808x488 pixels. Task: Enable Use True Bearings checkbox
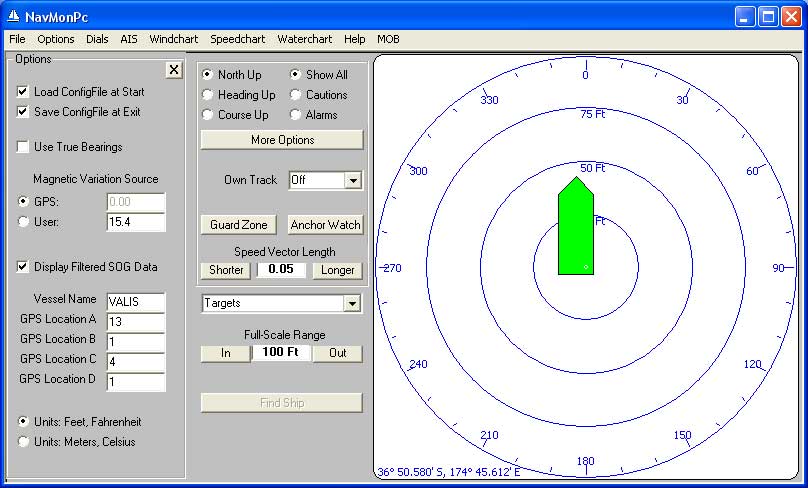[23, 147]
